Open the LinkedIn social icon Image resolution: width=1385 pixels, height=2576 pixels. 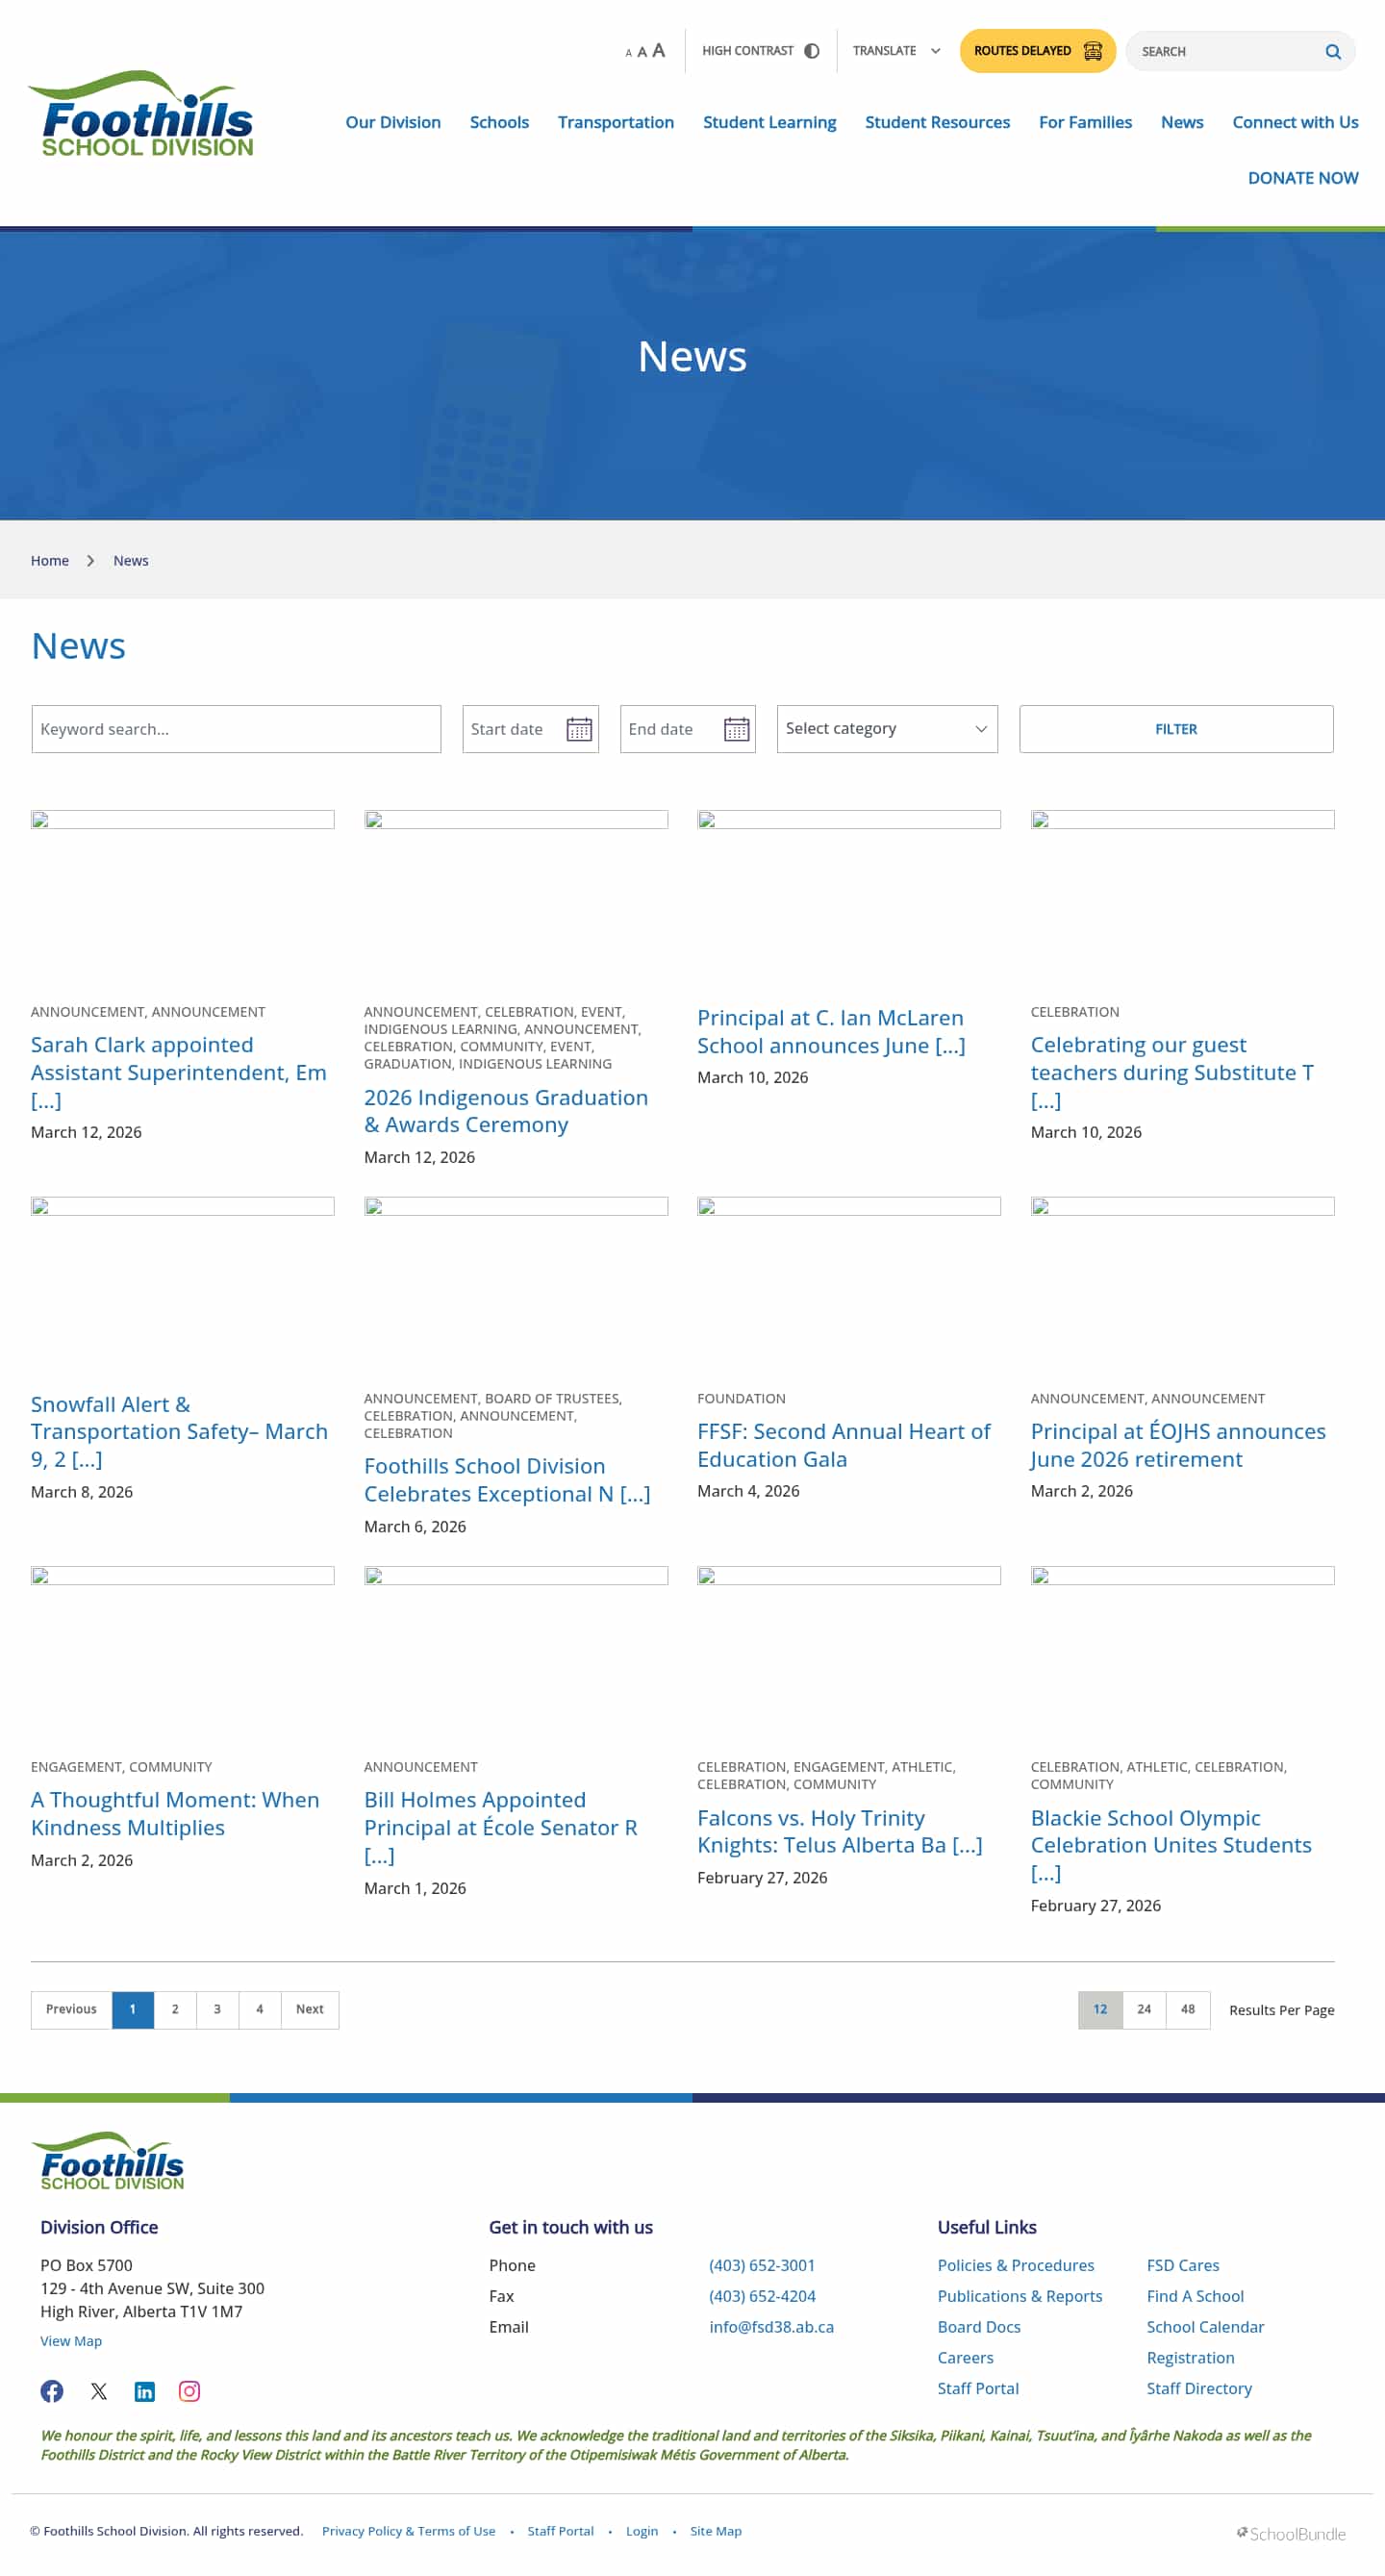click(x=144, y=2390)
